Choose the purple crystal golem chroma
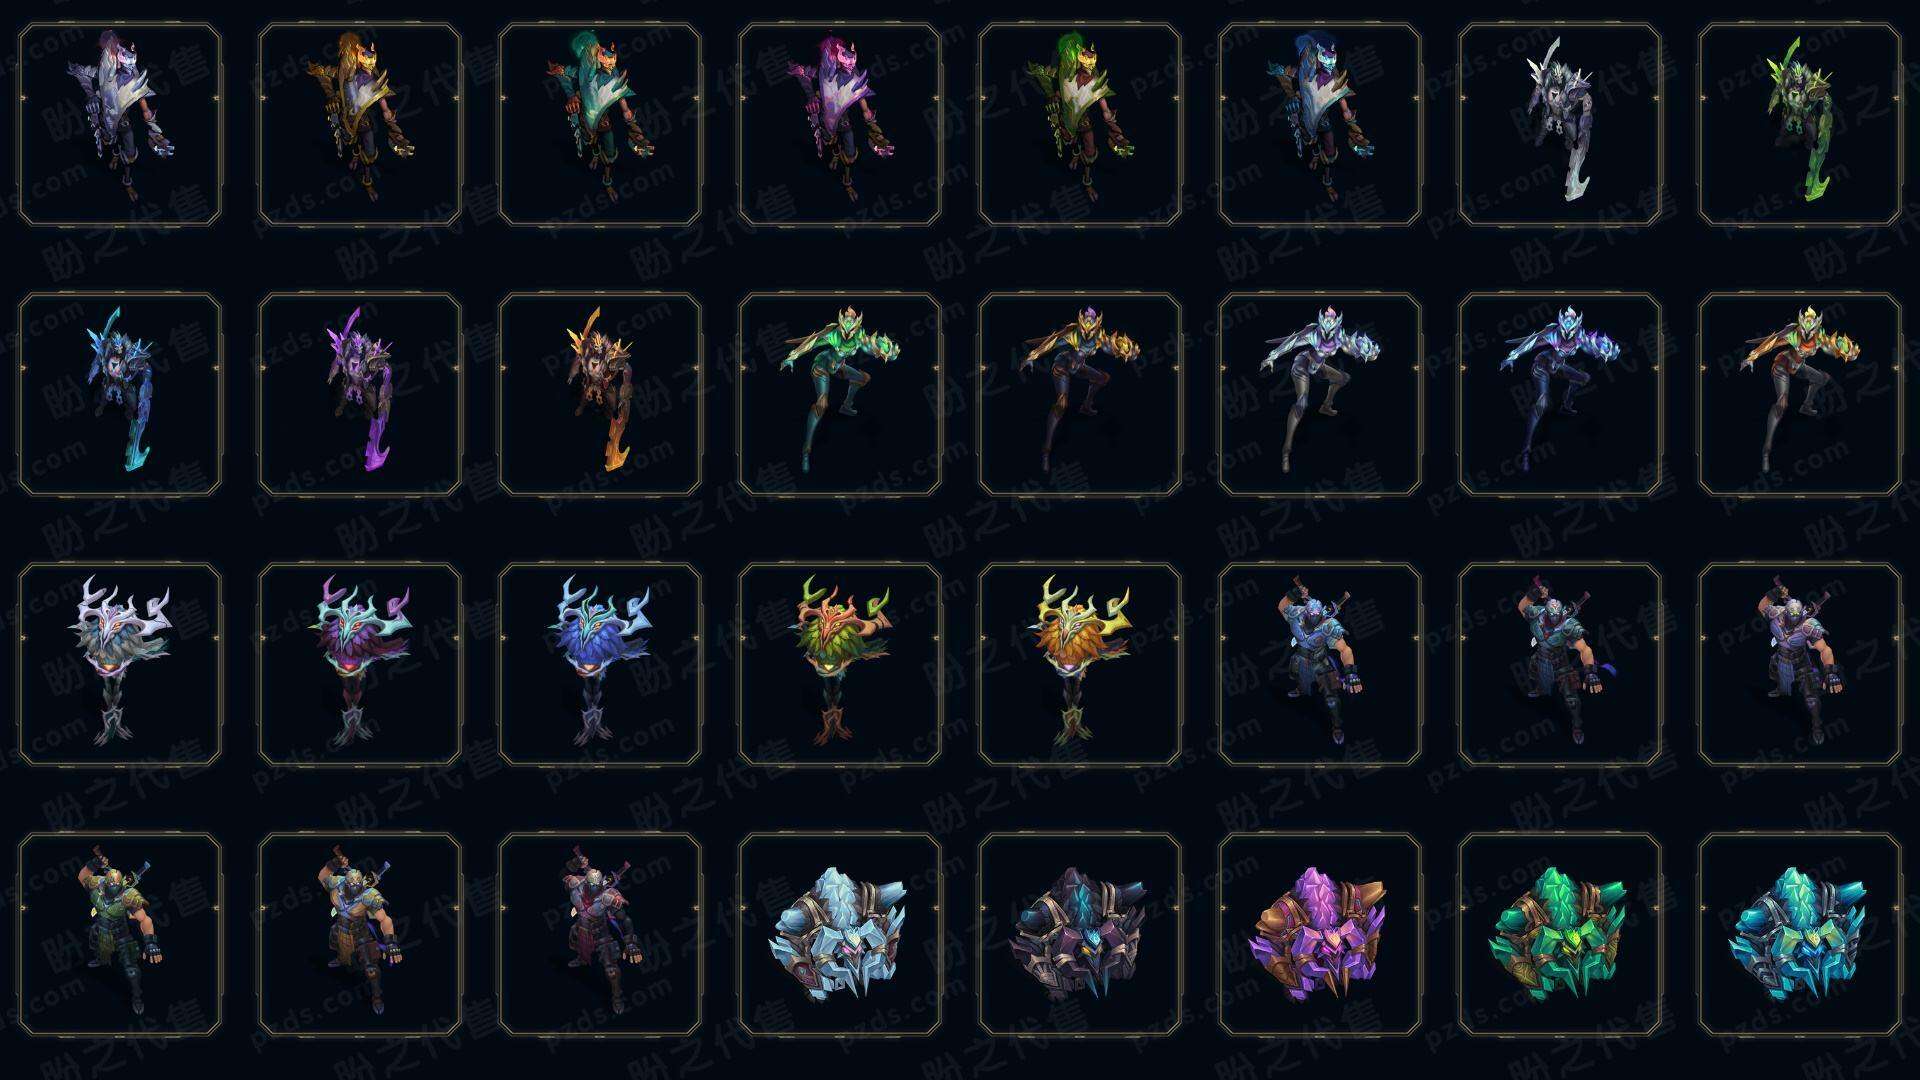 pos(1320,934)
